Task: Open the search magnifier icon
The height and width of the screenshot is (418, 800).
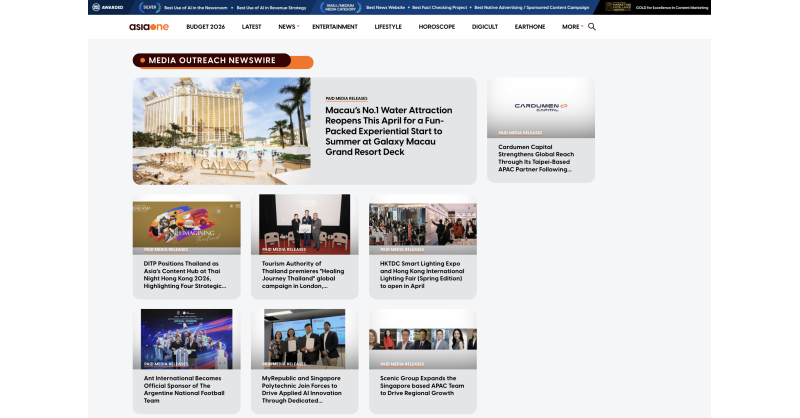Action: pyautogui.click(x=592, y=27)
